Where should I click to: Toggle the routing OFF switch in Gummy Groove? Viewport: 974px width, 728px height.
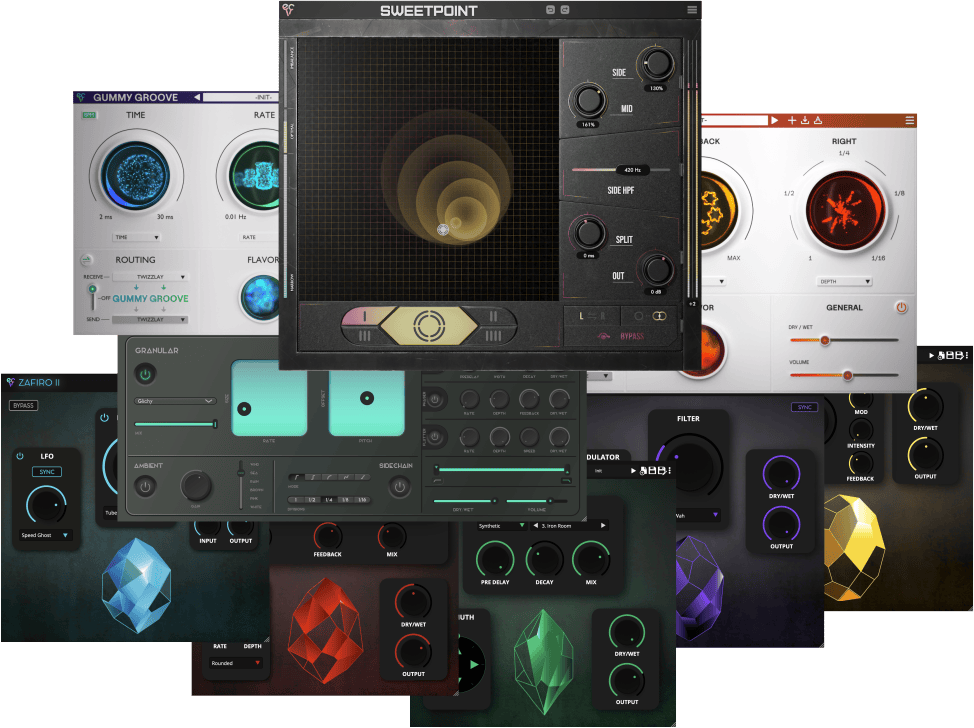pyautogui.click(x=93, y=297)
